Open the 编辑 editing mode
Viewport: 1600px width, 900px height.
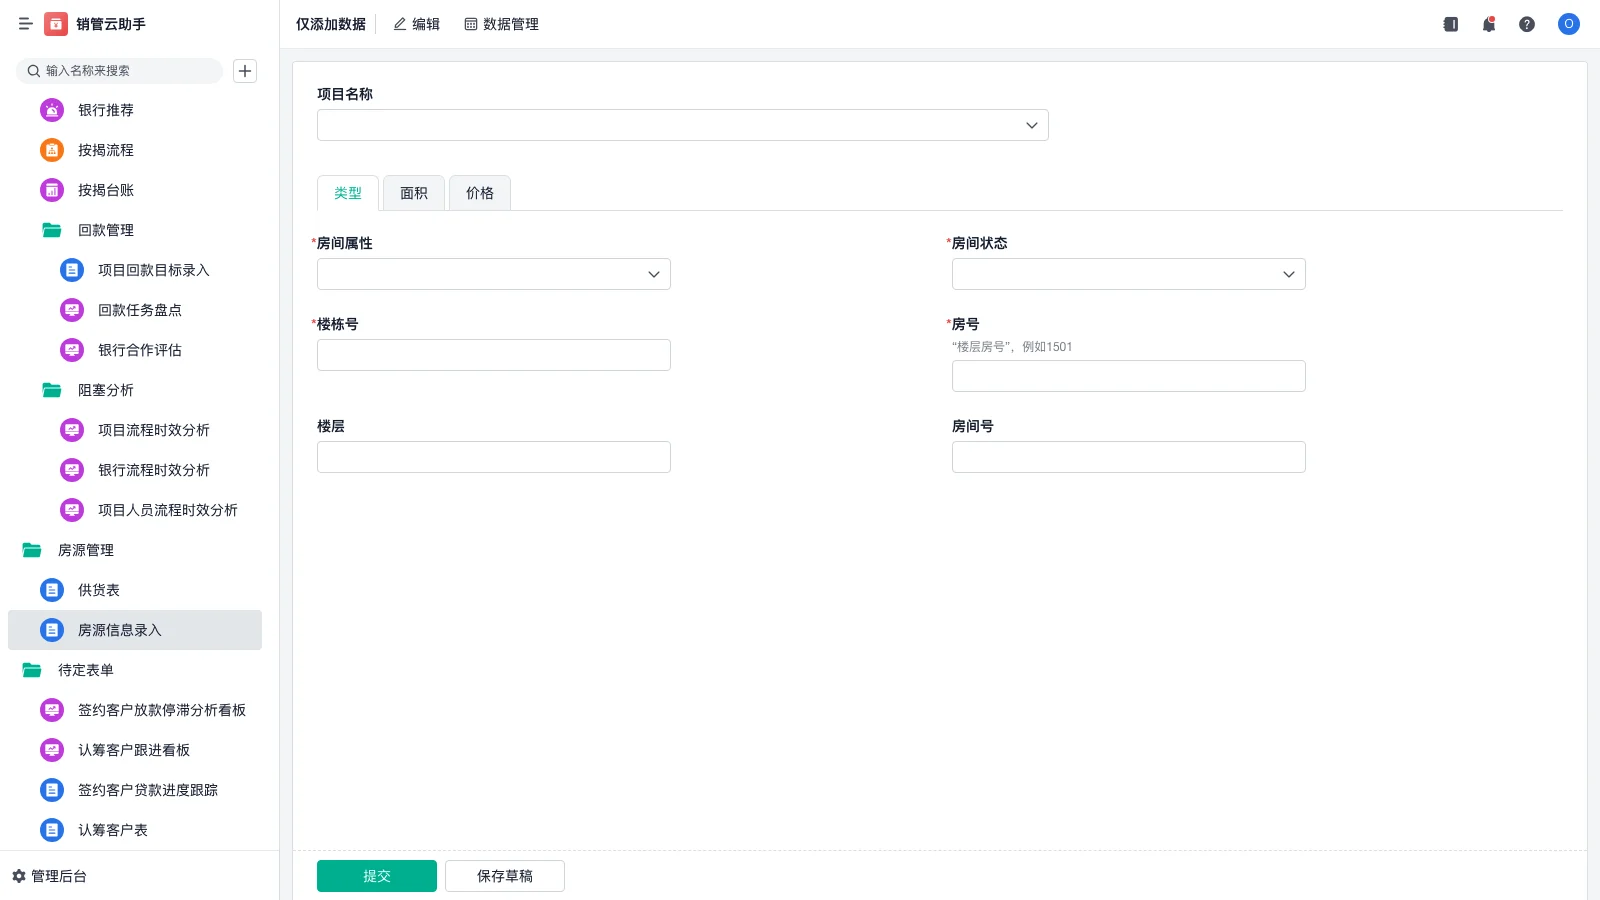416,24
